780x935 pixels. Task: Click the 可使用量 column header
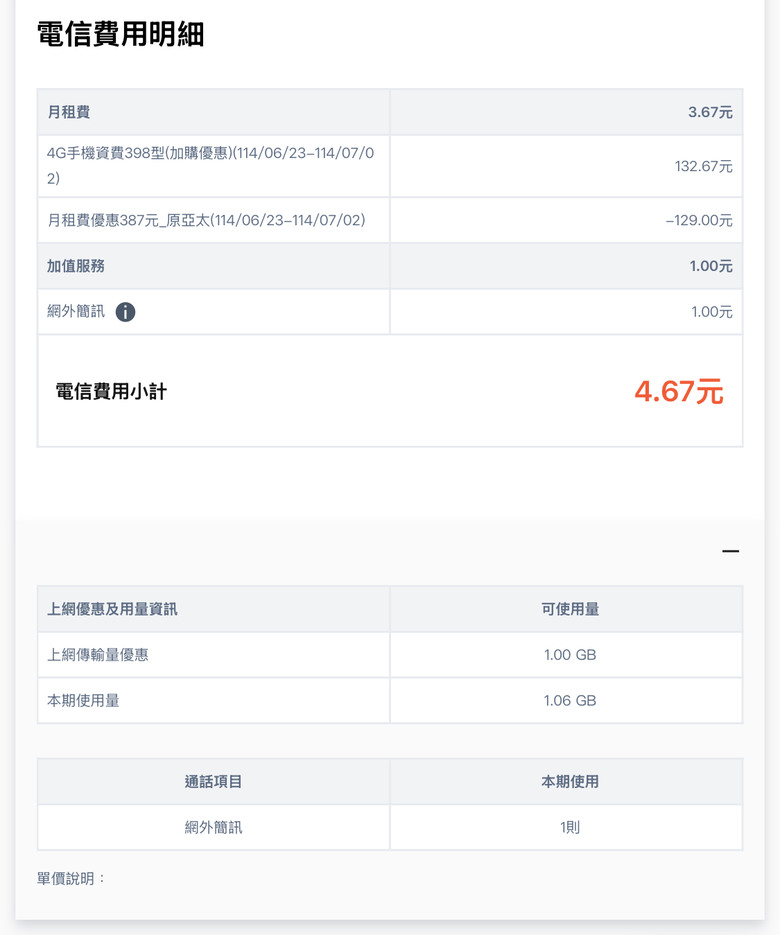click(x=570, y=609)
